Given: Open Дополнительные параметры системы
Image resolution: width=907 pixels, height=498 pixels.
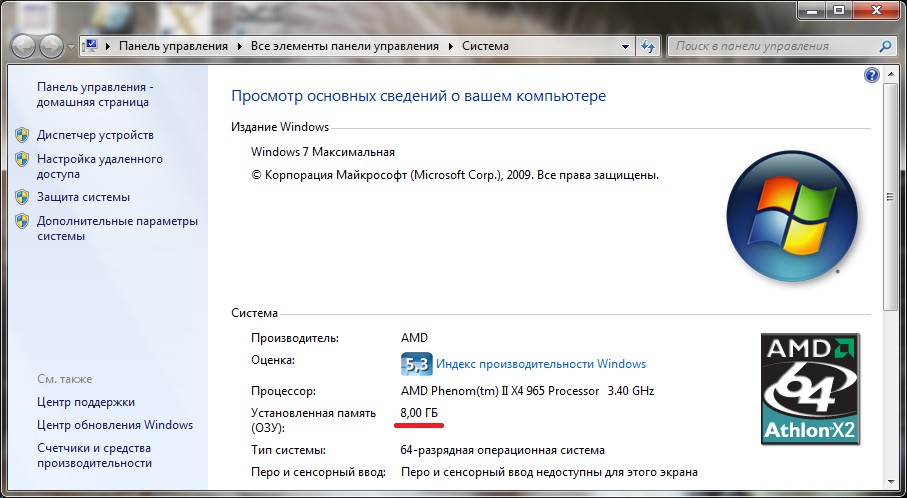Looking at the screenshot, I should 117,228.
